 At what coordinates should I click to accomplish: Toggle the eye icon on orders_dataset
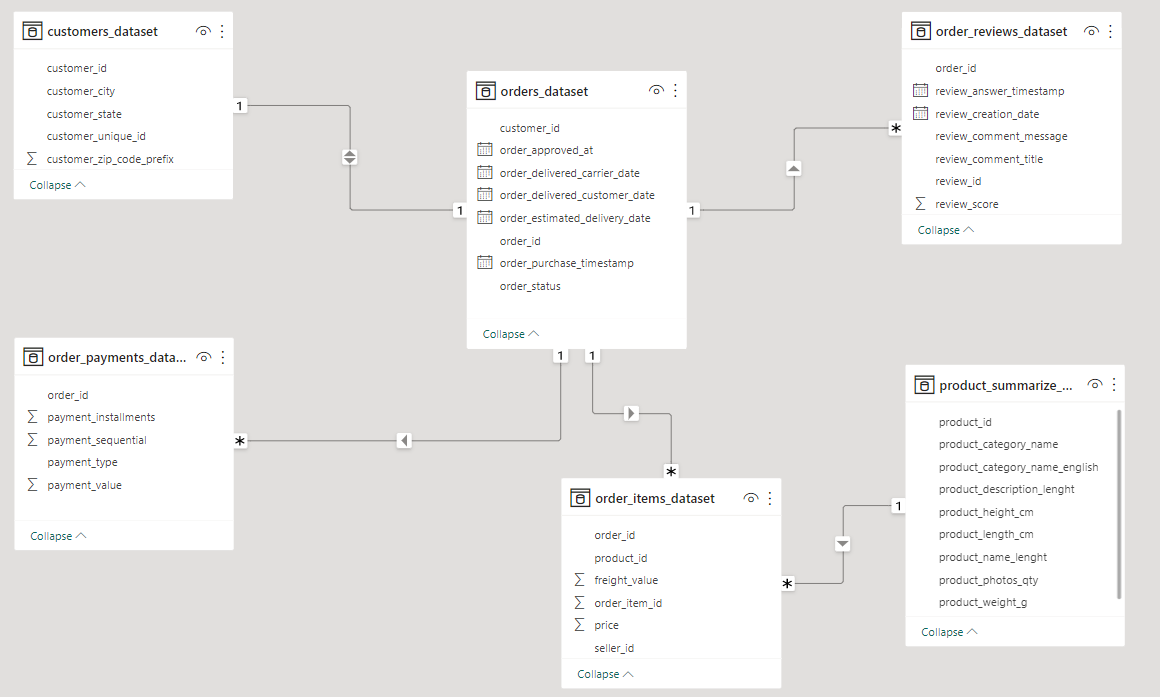point(656,90)
